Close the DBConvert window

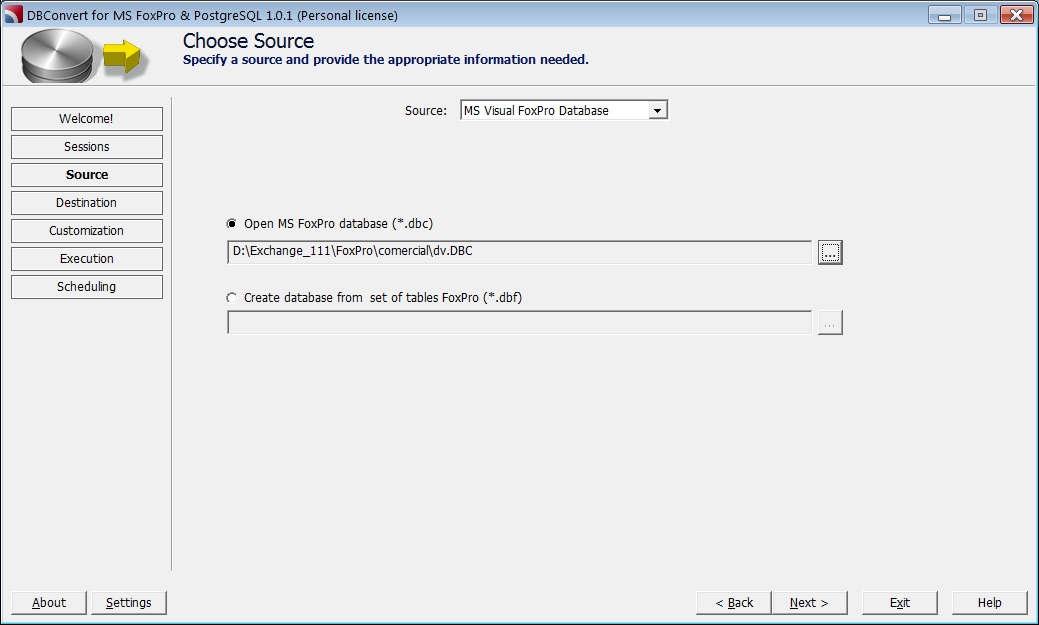click(x=1016, y=15)
